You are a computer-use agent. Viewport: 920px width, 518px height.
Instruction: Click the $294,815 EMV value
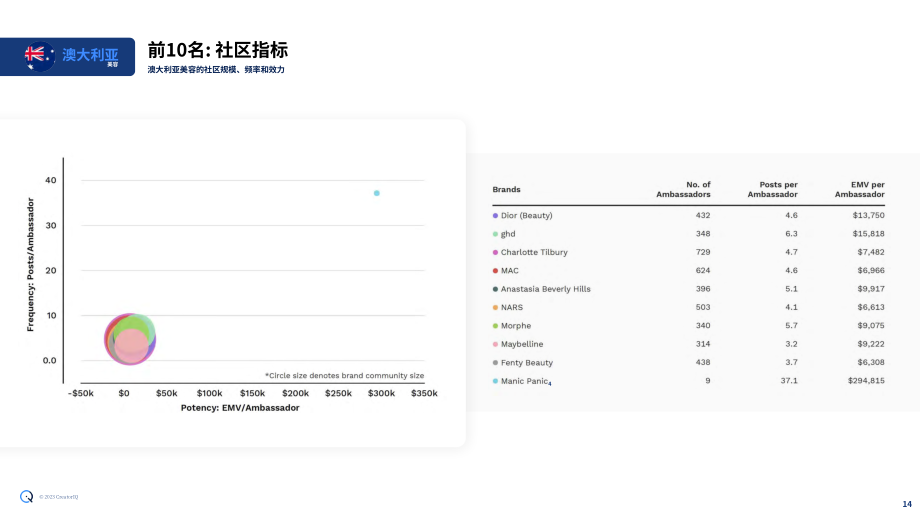pos(866,381)
